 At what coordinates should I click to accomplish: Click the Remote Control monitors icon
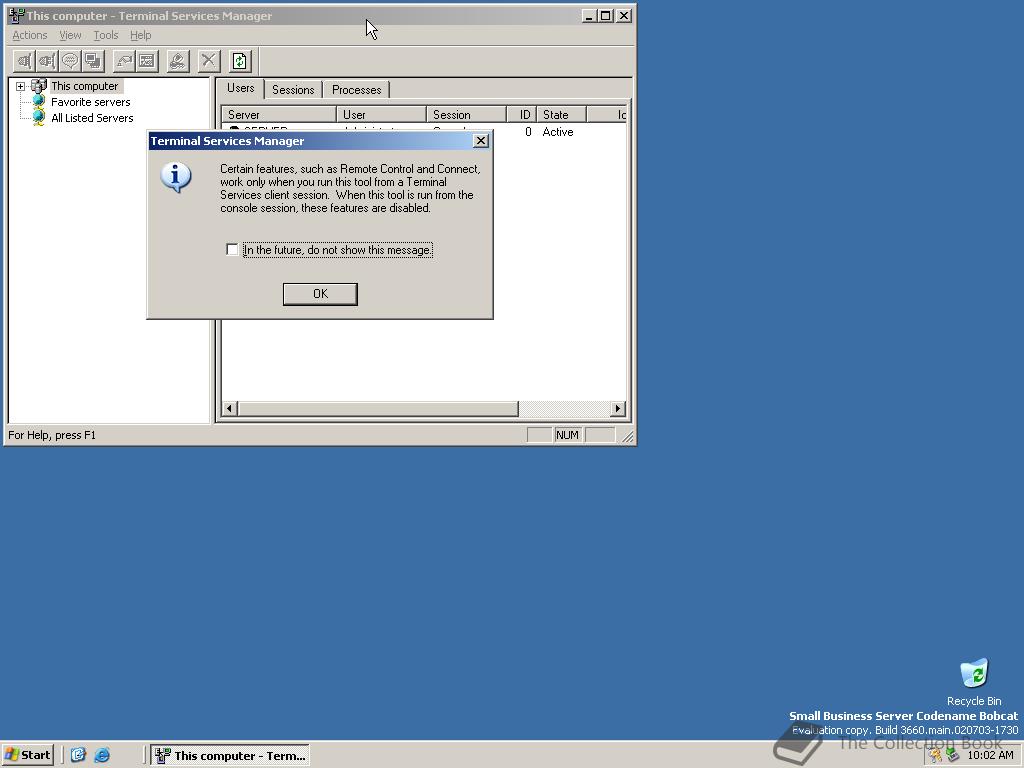click(x=93, y=61)
